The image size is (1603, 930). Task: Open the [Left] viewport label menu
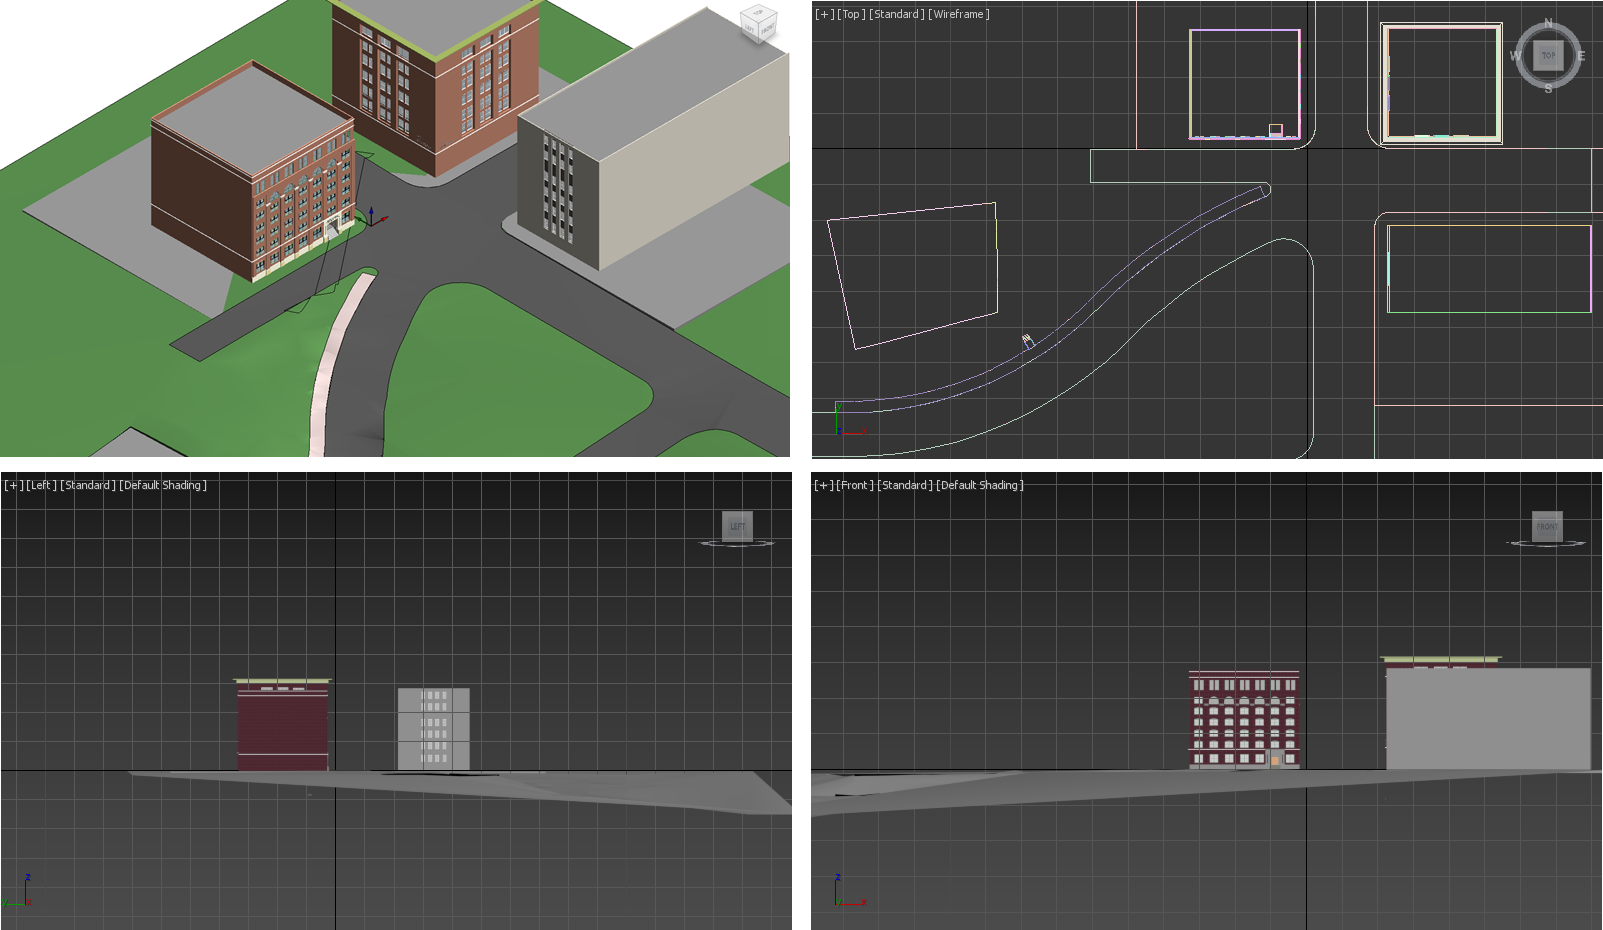pyautogui.click(x=40, y=485)
